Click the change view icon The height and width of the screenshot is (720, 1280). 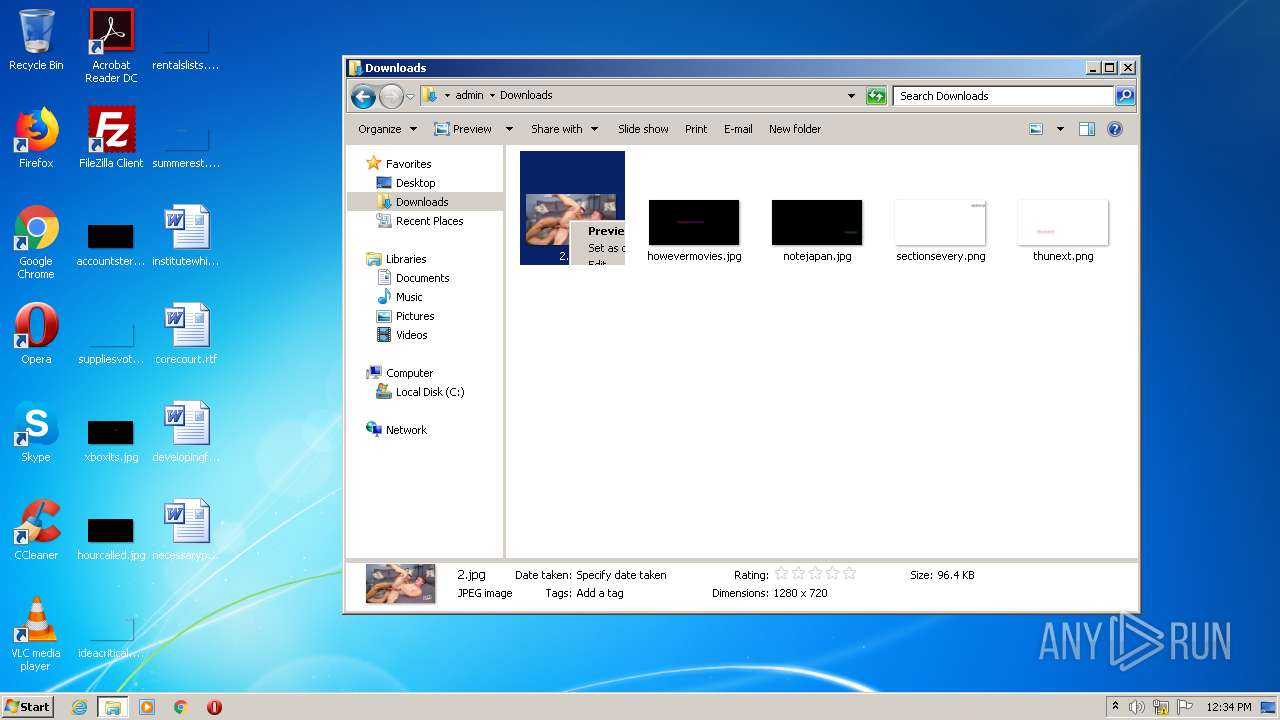pyautogui.click(x=1036, y=129)
